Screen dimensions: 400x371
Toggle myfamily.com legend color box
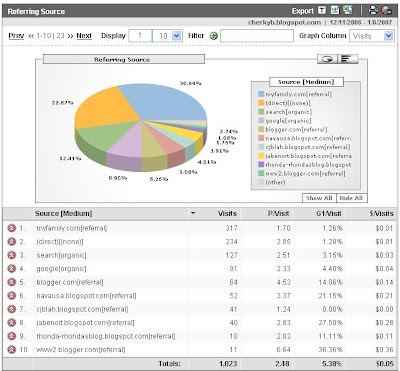pyautogui.click(x=261, y=94)
